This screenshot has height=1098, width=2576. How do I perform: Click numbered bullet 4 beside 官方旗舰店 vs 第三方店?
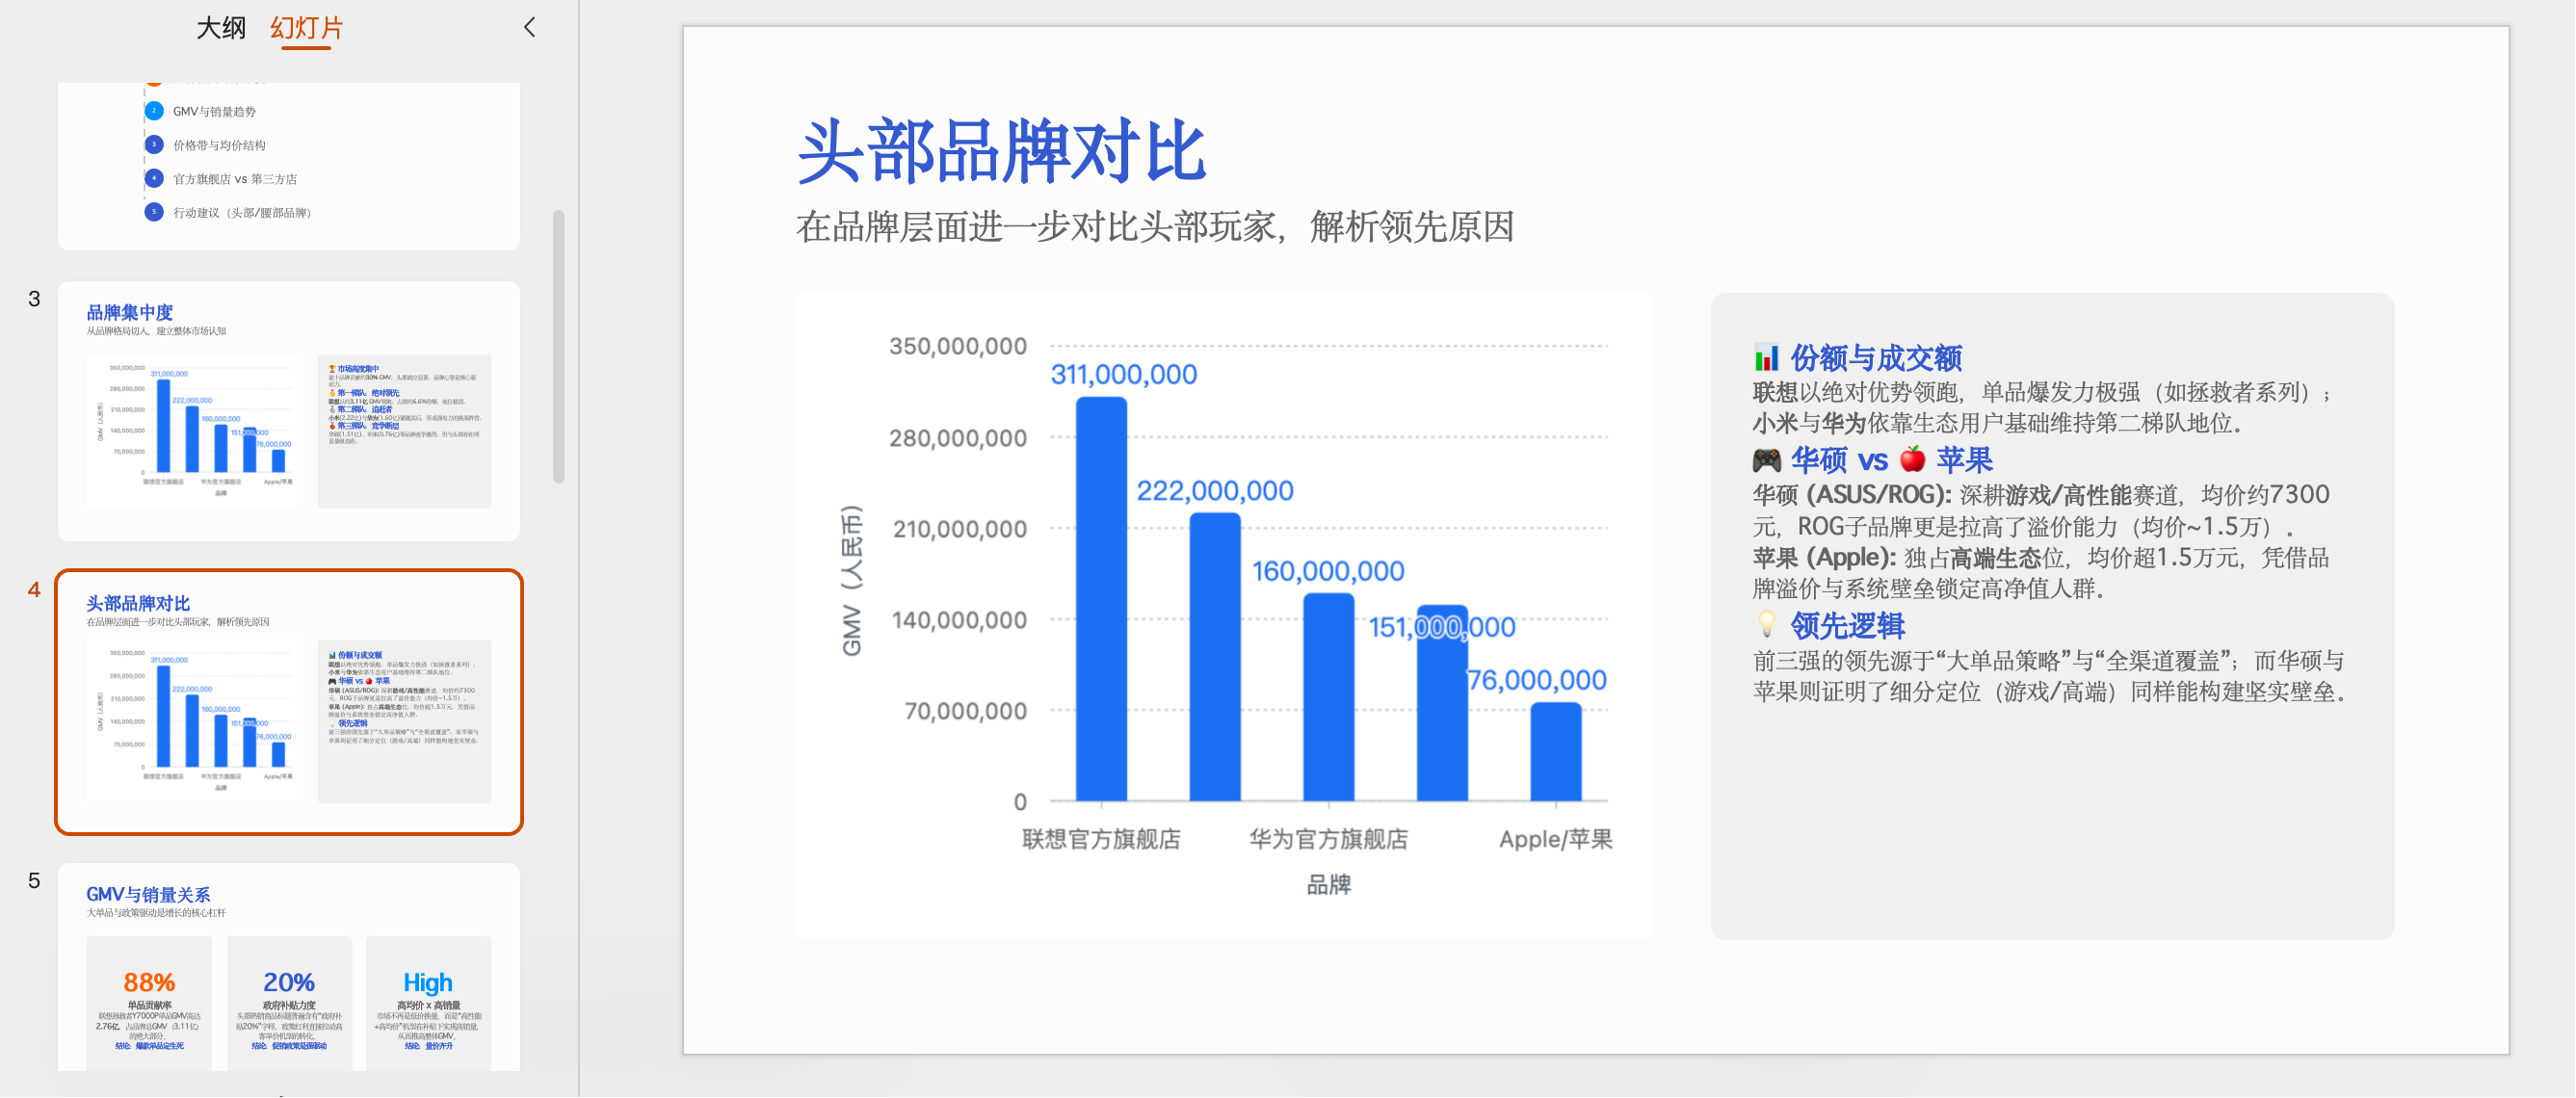(154, 179)
